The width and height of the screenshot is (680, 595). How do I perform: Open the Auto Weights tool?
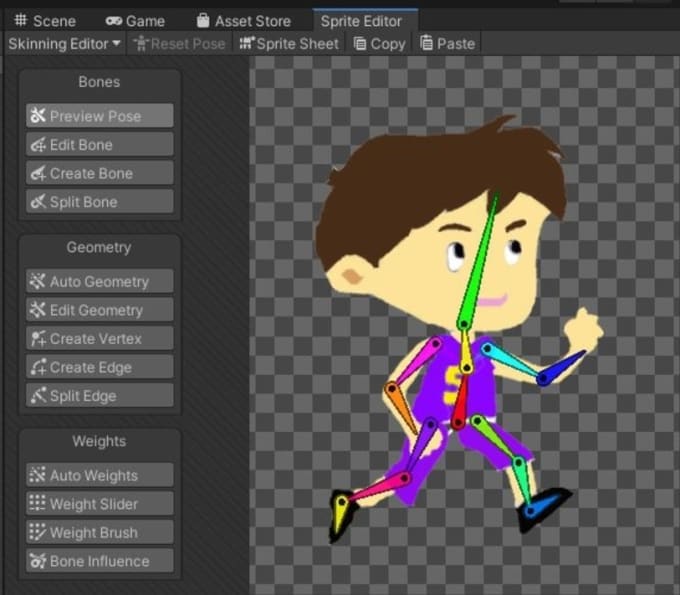coord(100,475)
